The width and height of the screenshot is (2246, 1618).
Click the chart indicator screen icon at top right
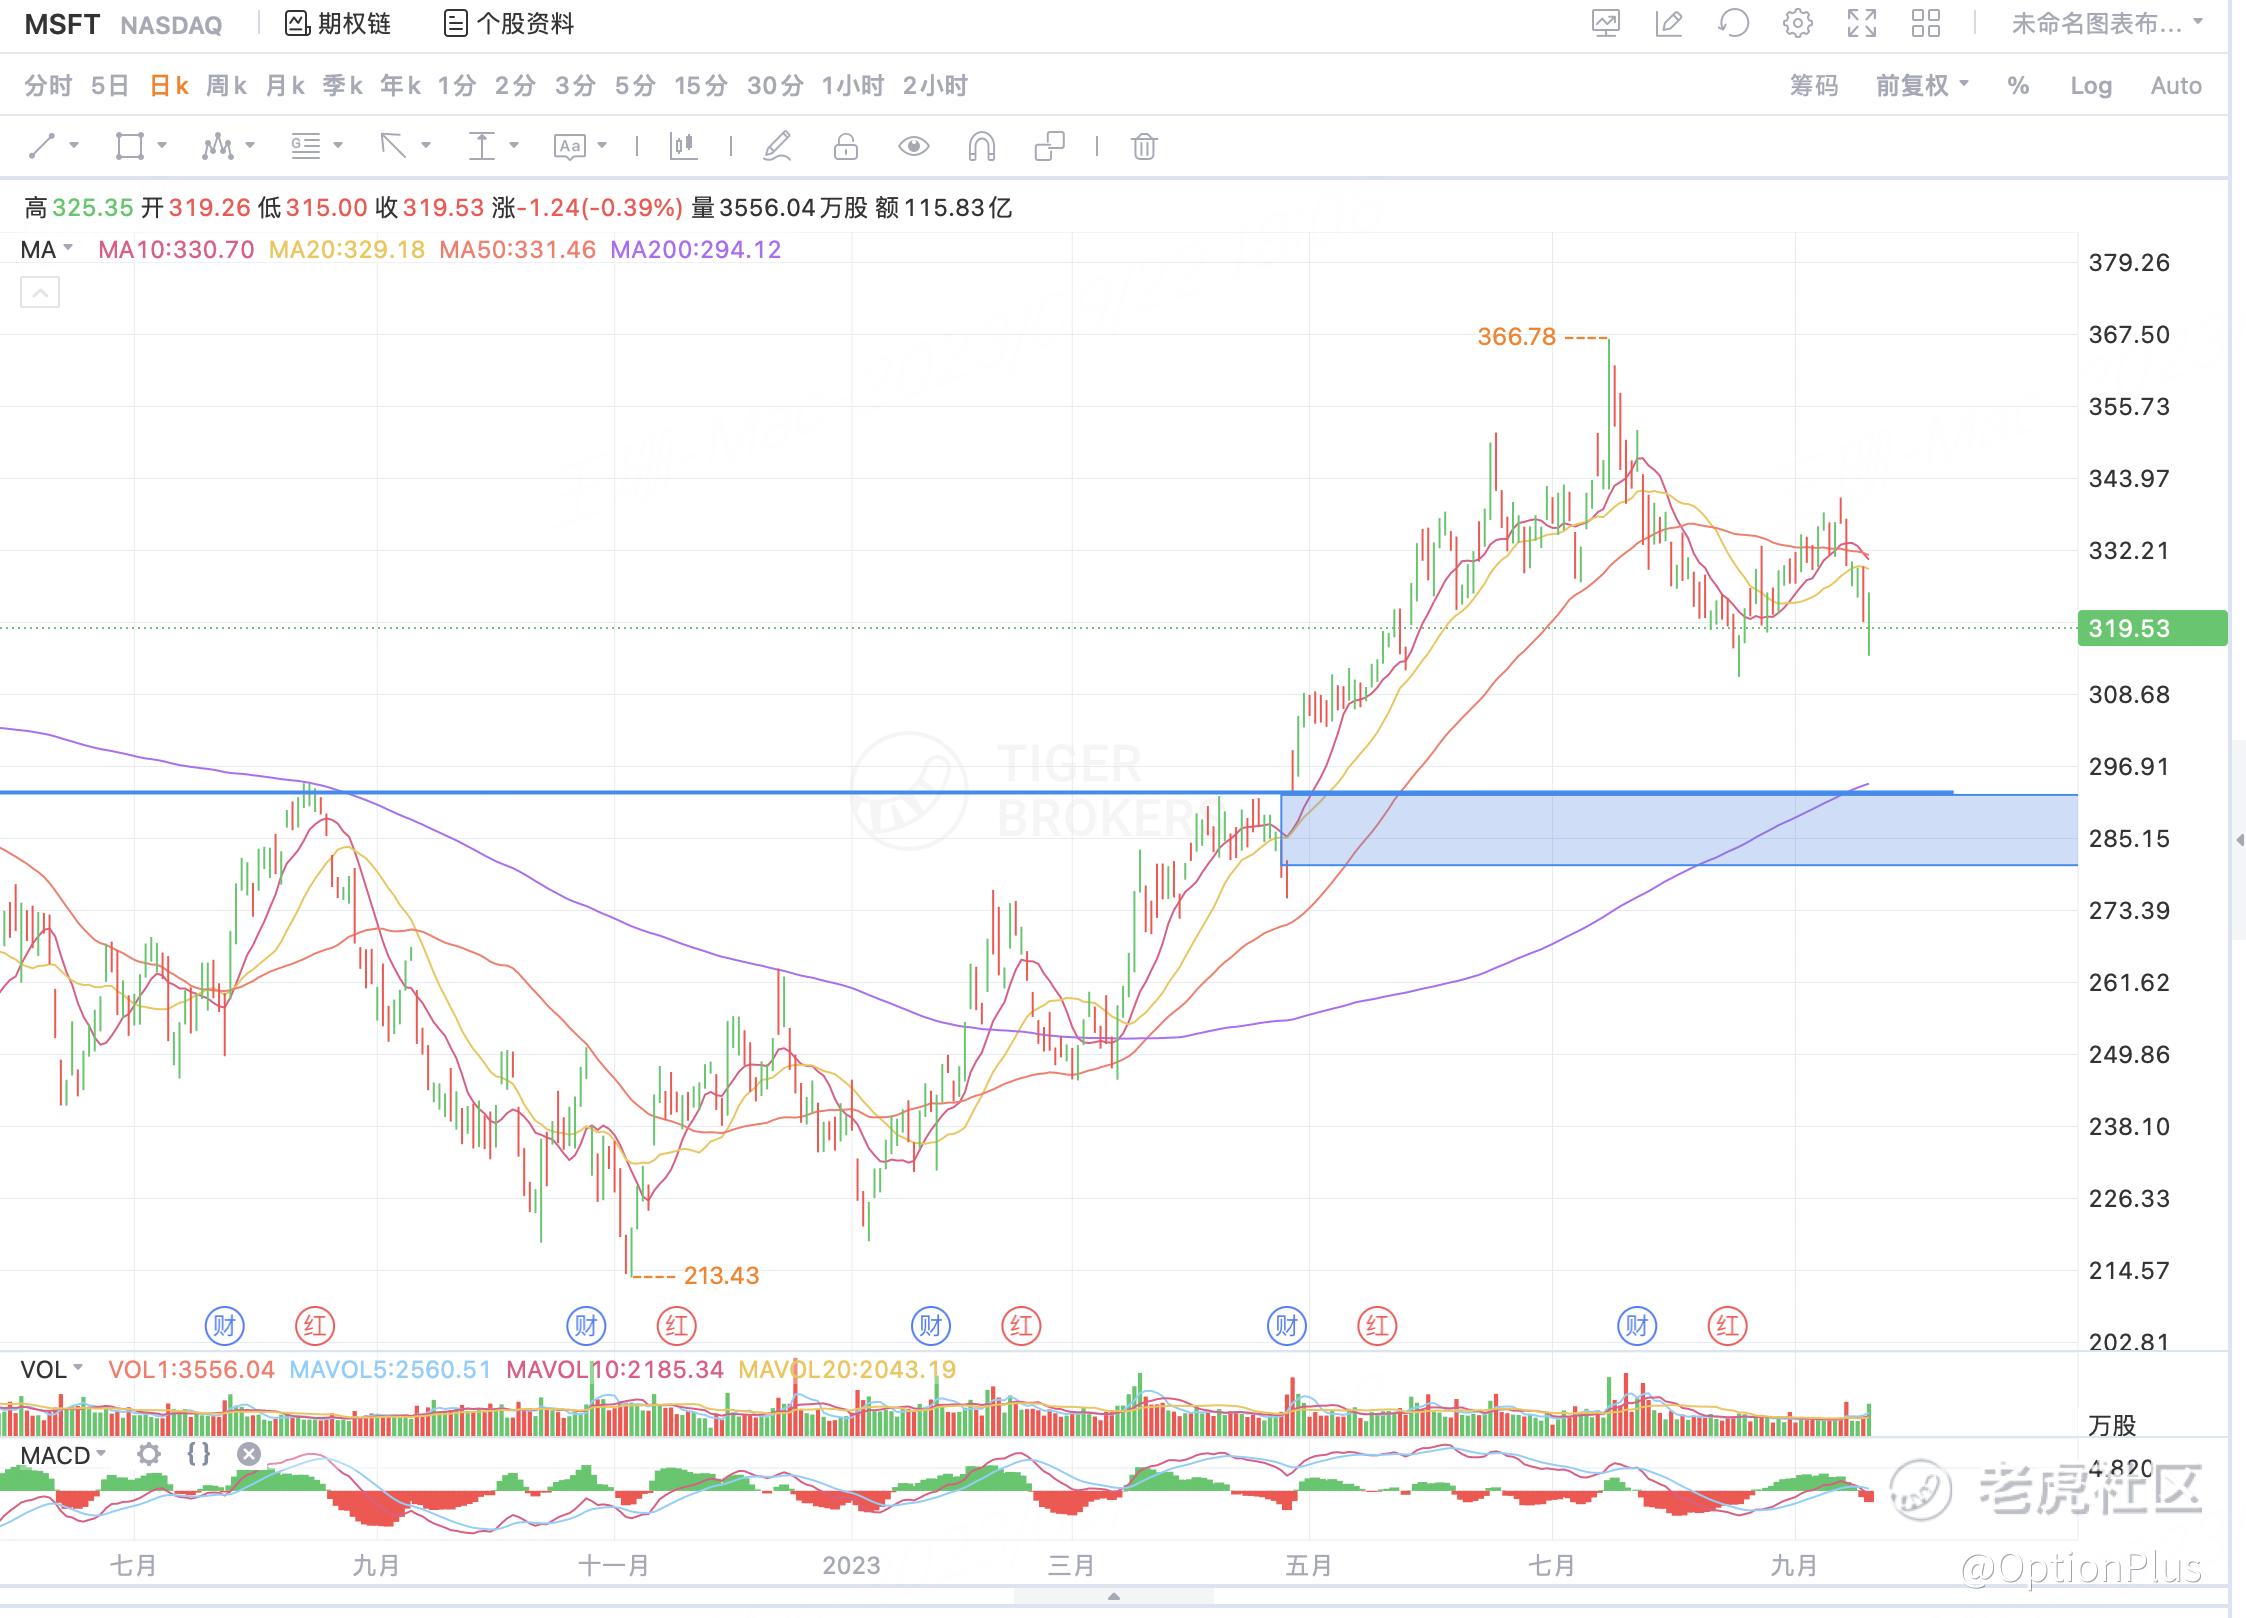tap(1606, 23)
